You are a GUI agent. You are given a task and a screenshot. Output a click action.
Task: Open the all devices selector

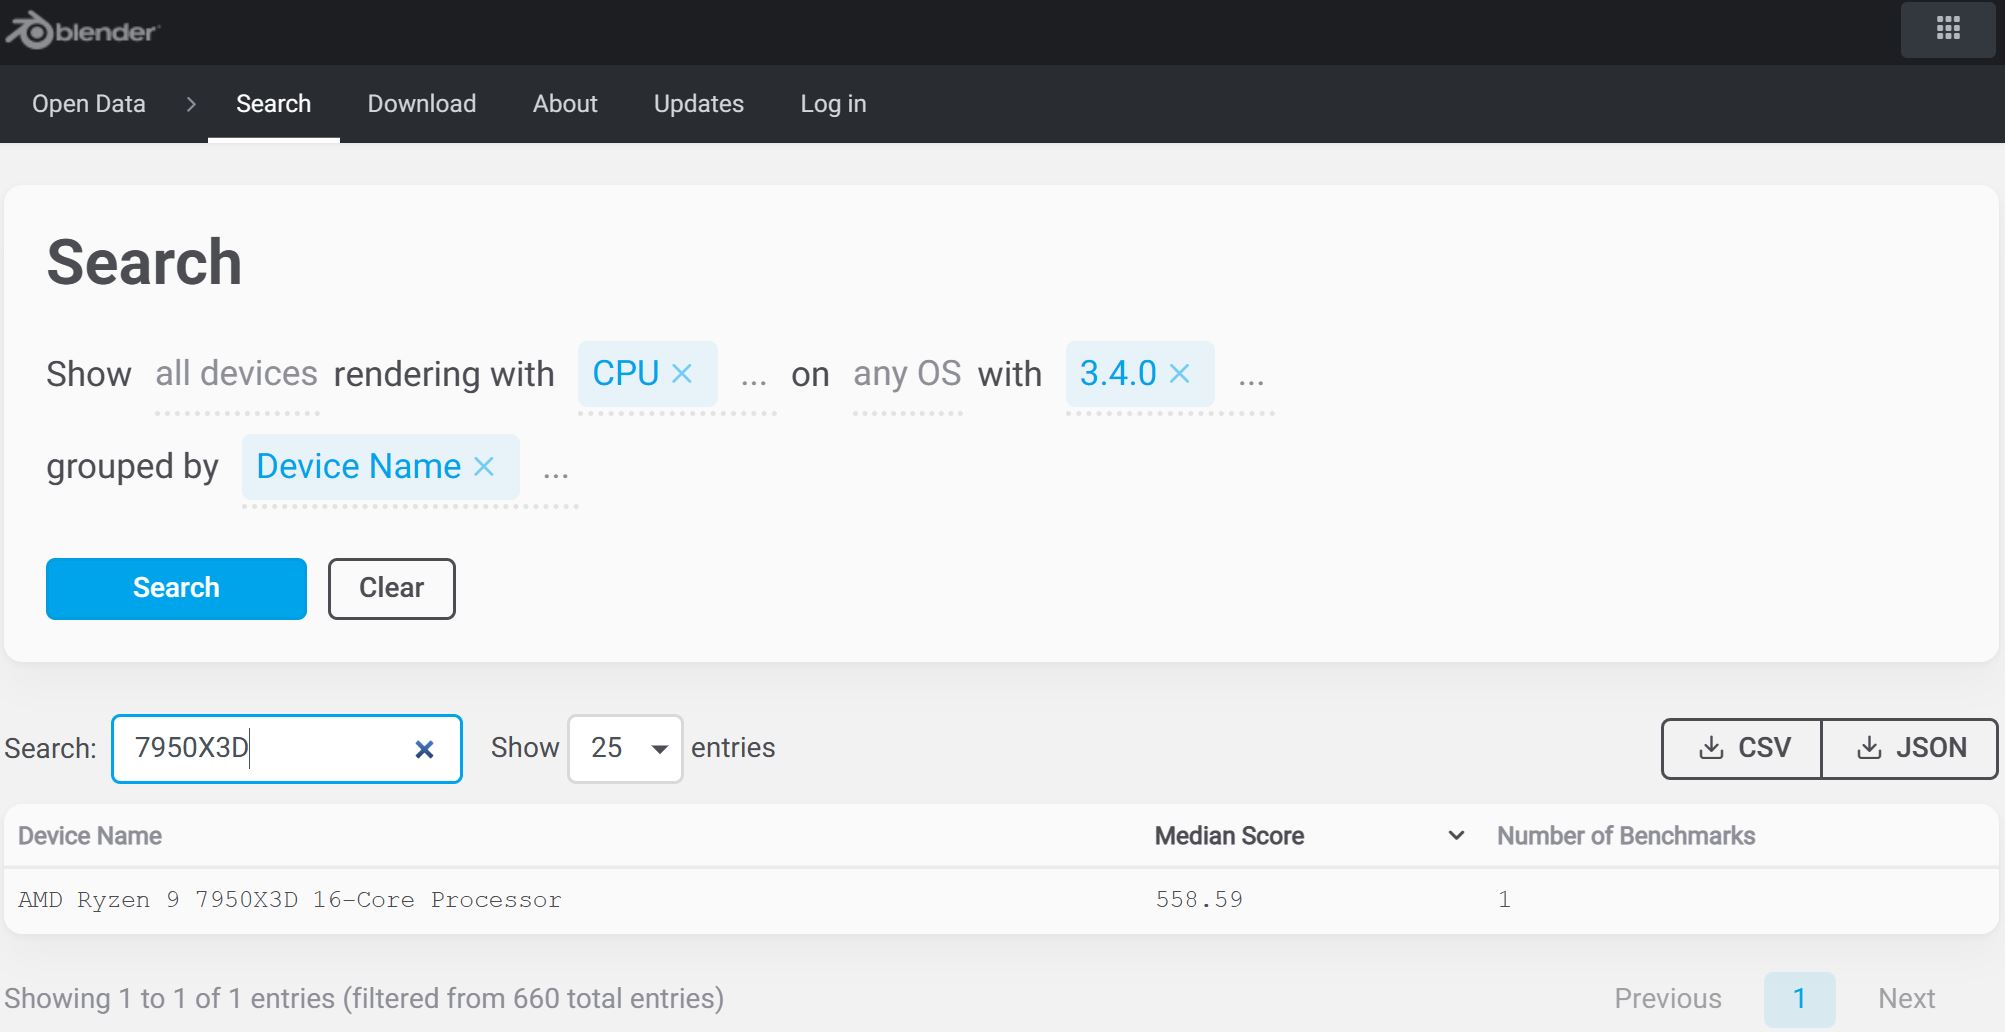pos(237,374)
